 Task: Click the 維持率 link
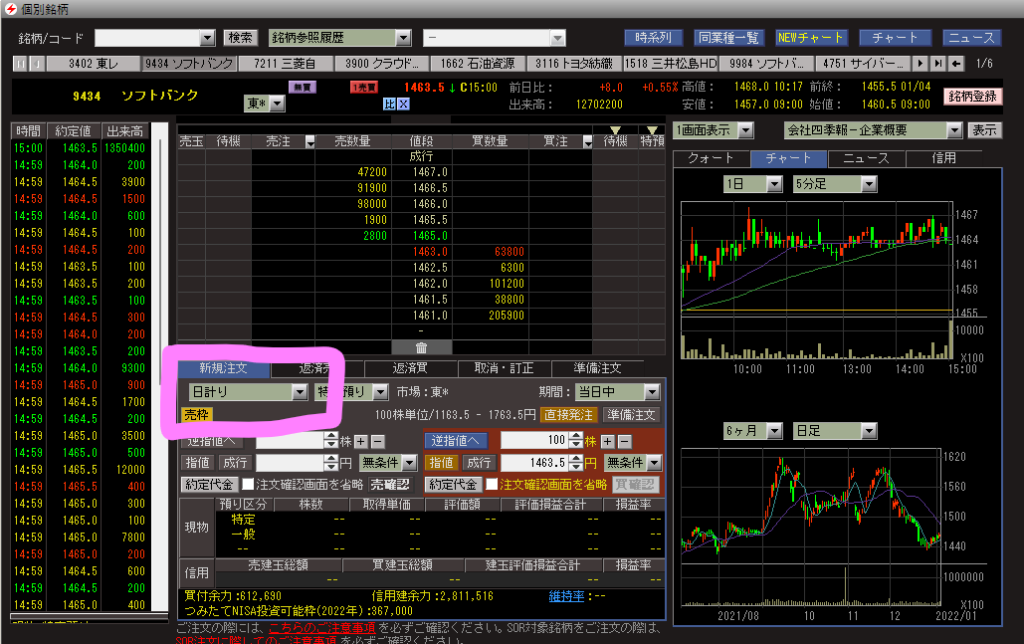[x=566, y=596]
